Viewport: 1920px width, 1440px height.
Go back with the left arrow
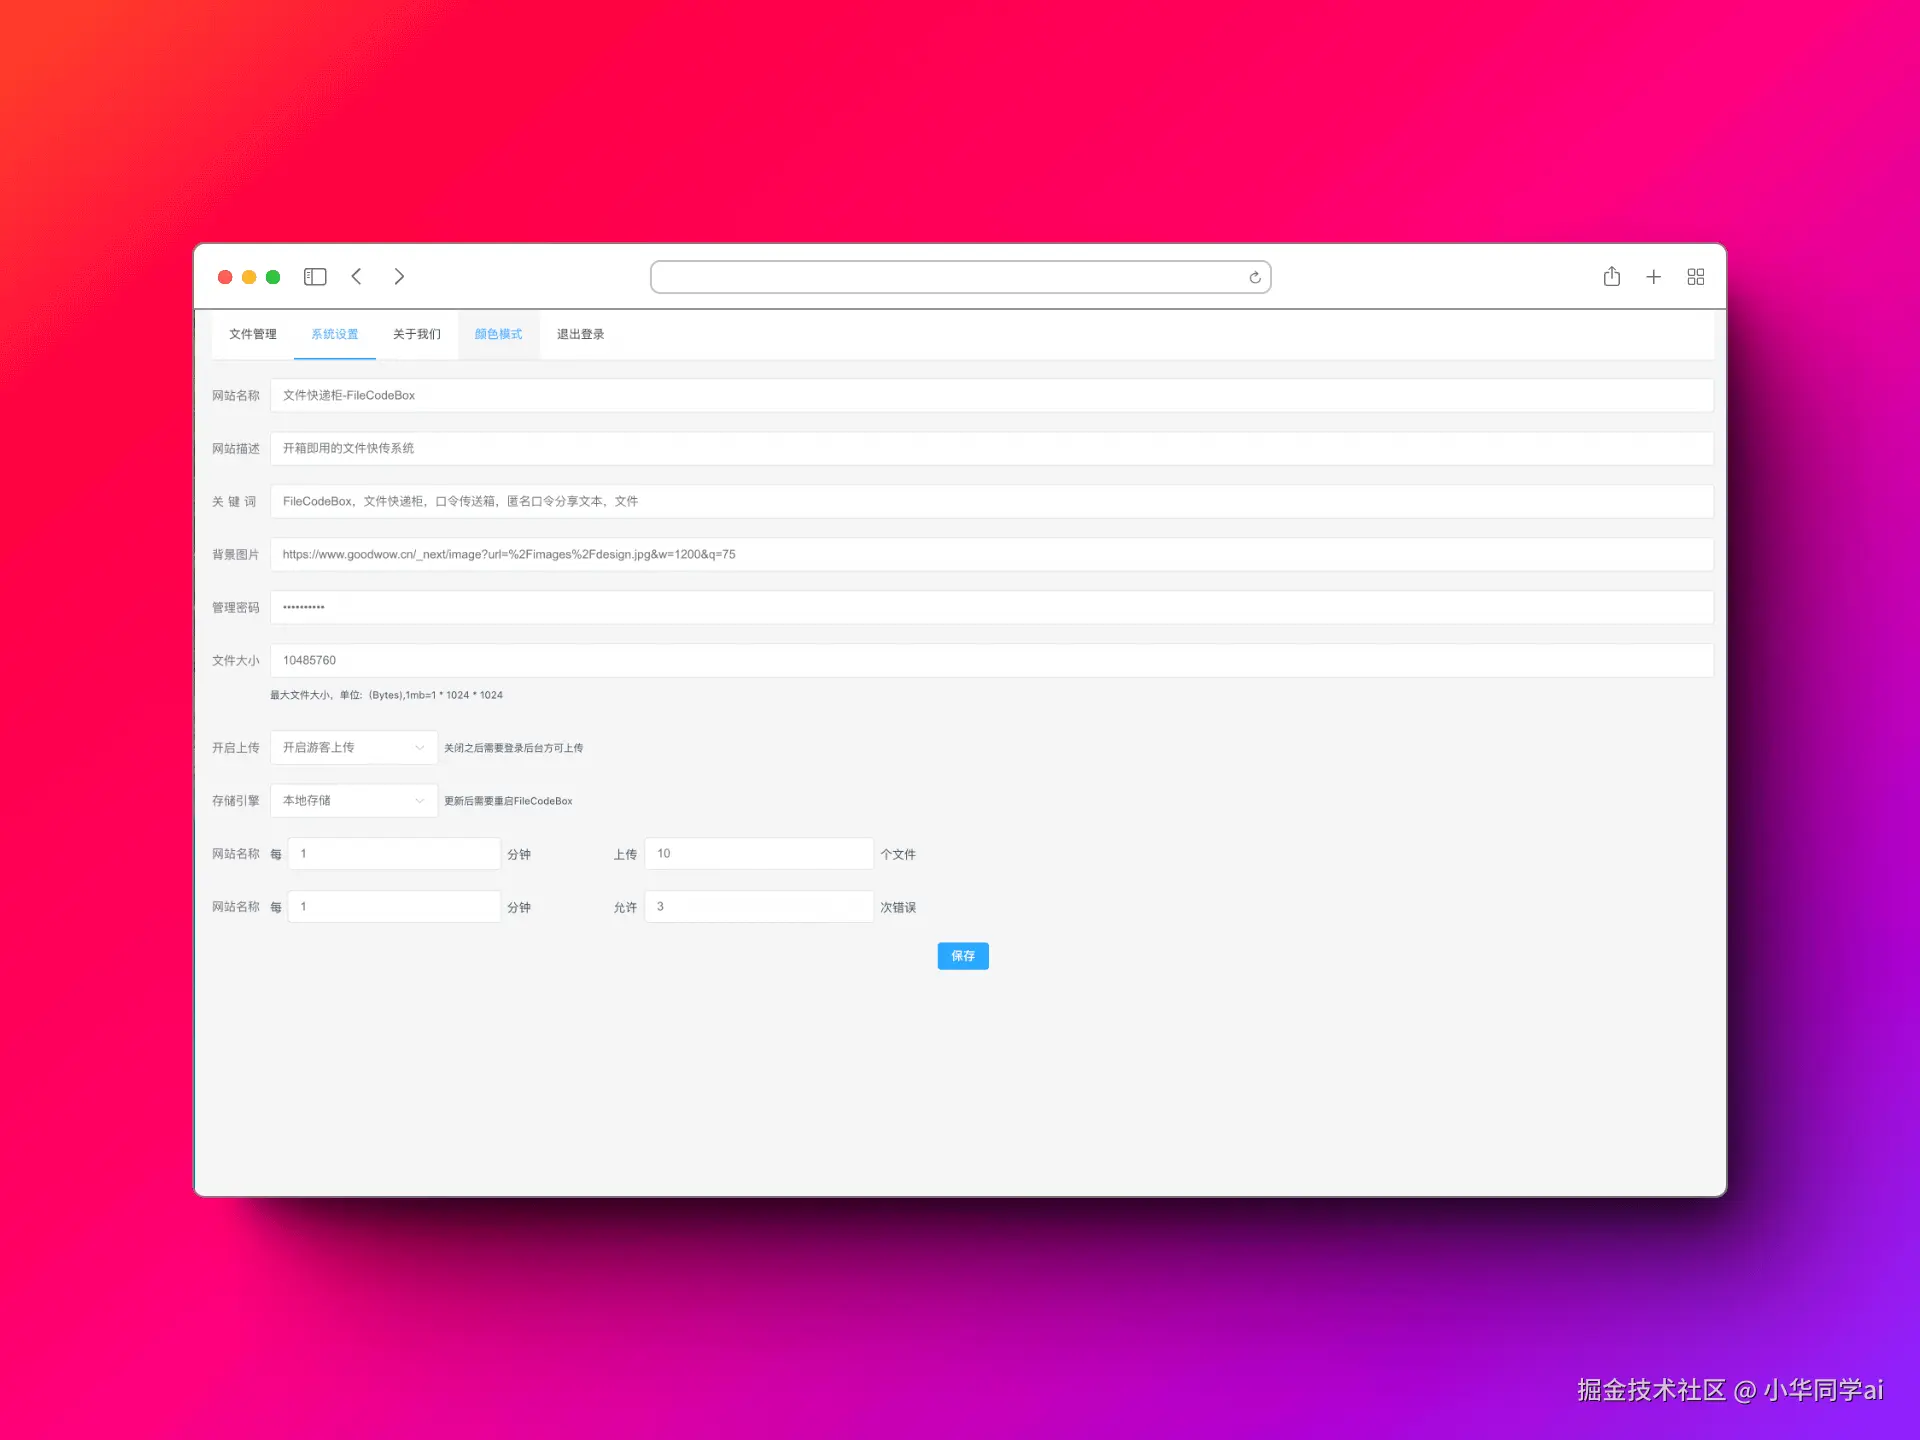click(x=357, y=277)
